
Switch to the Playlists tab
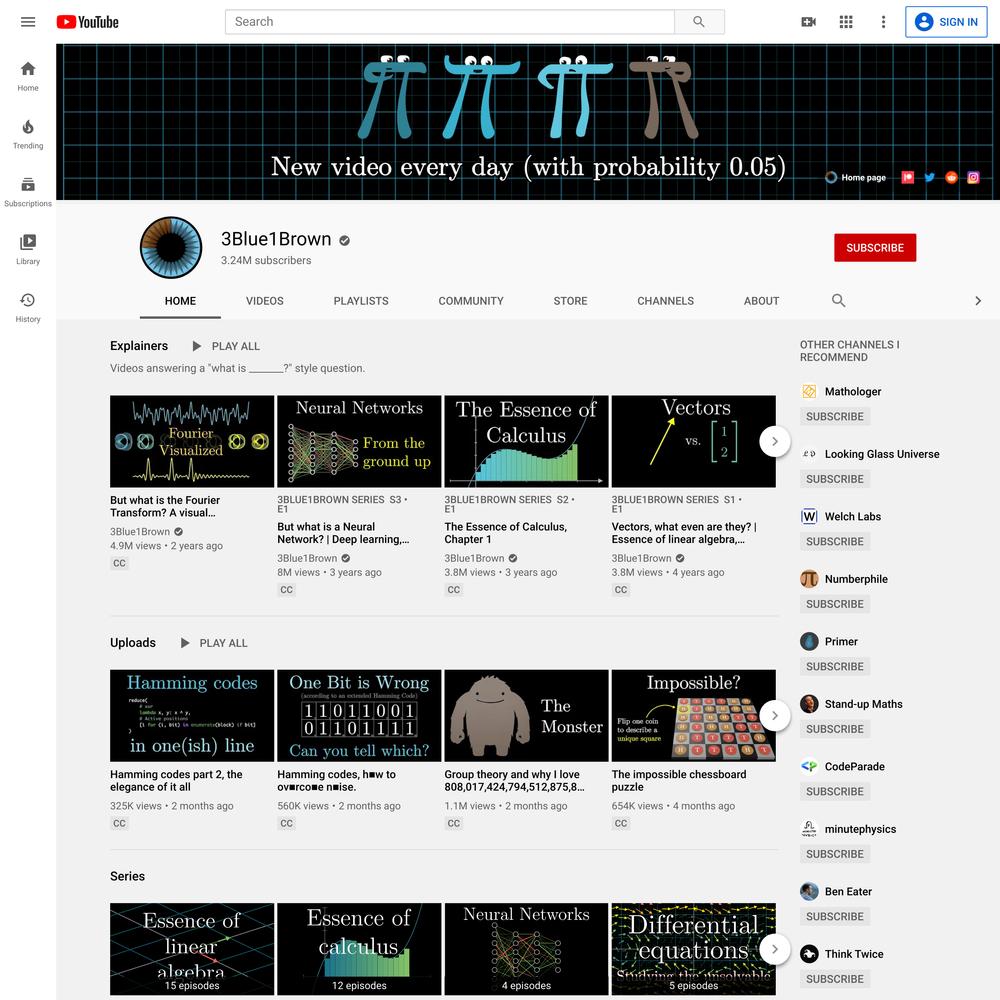click(x=361, y=301)
